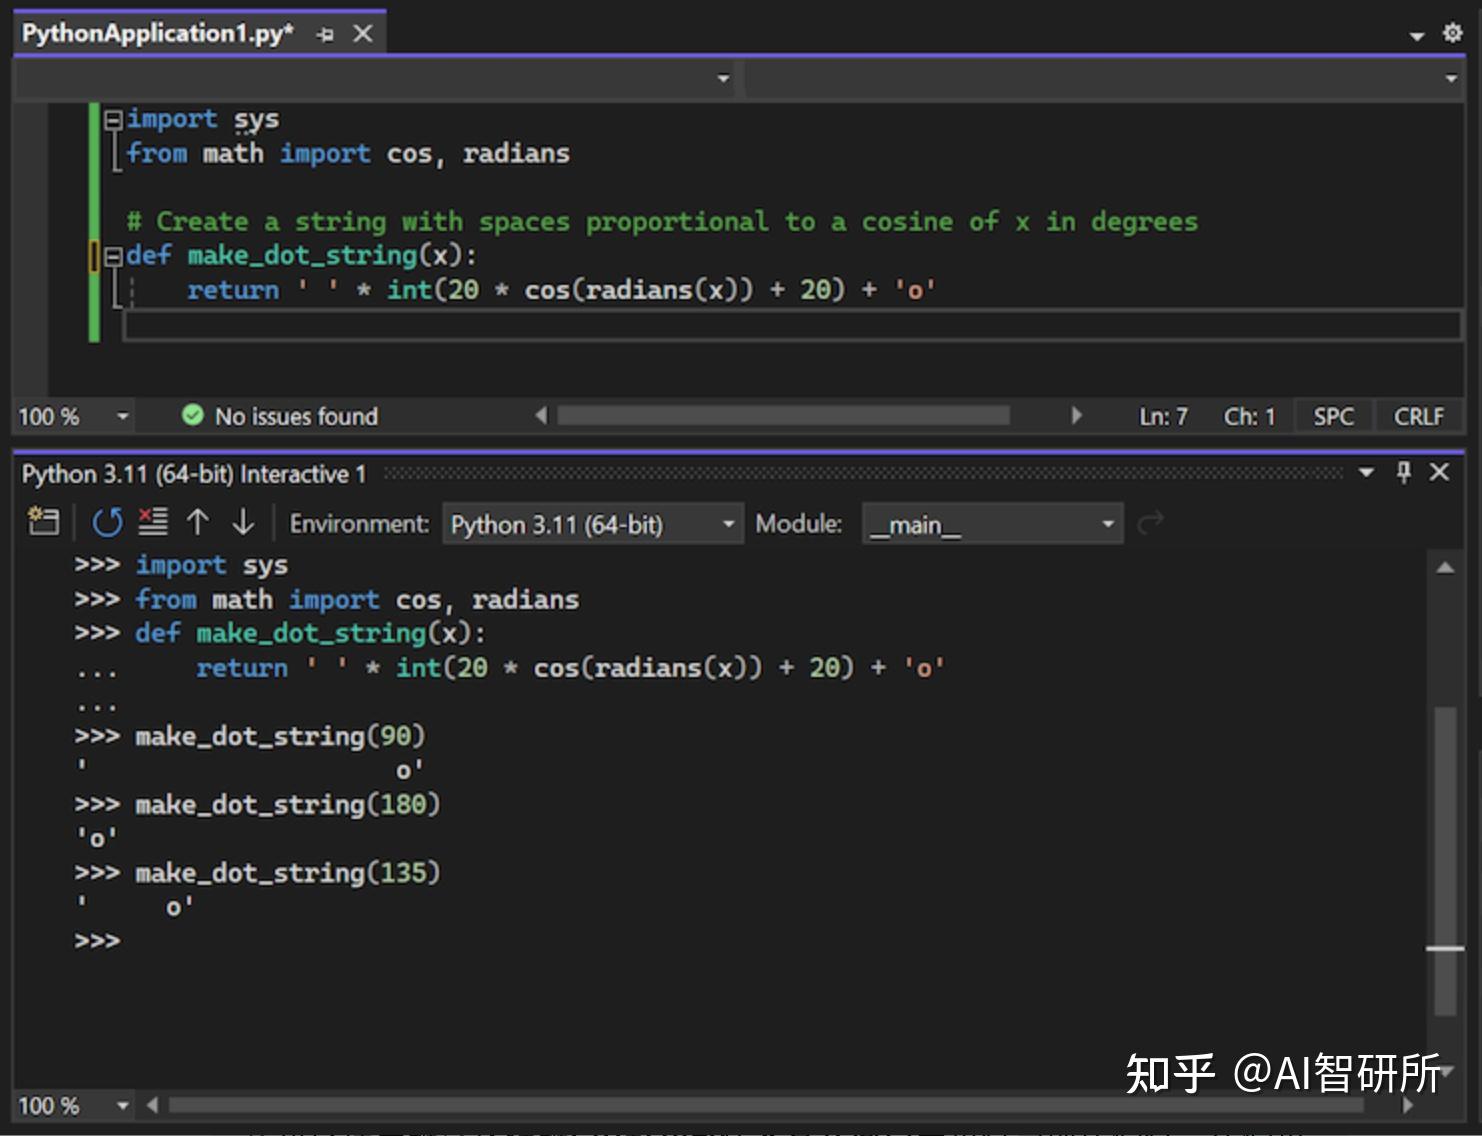Click the CRLF line ending indicator
Image resolution: width=1482 pixels, height=1136 pixels.
1418,416
